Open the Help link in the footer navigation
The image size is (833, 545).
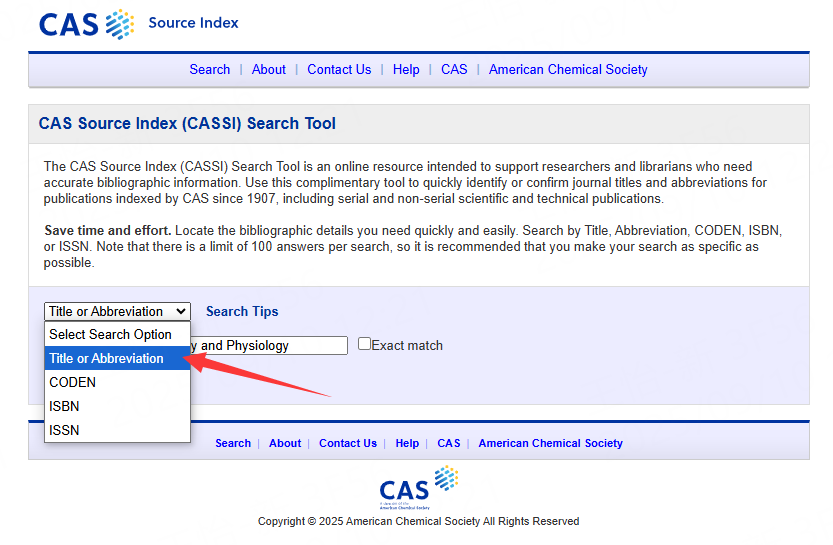coord(407,443)
